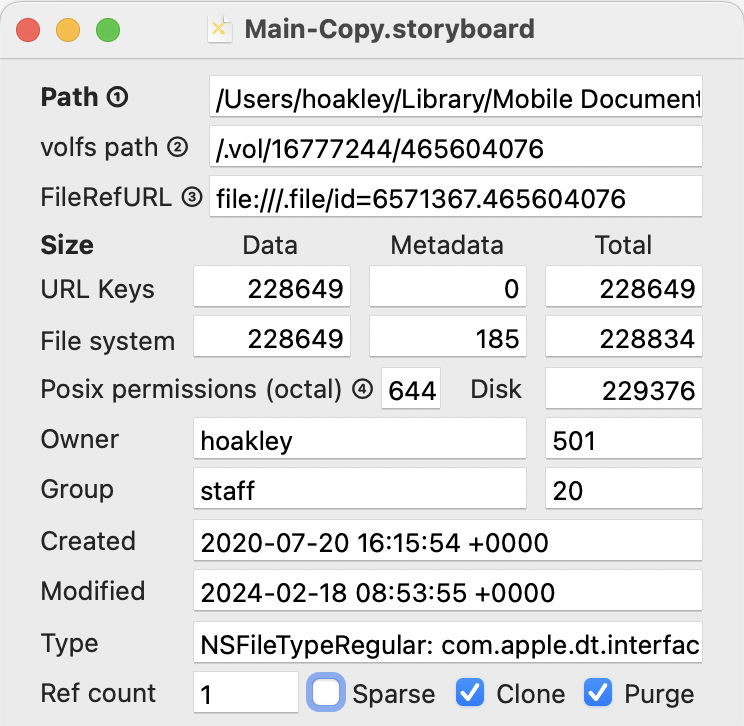Click the circled 2 footnote beside volfs path
The image size is (744, 726).
pyautogui.click(x=177, y=148)
